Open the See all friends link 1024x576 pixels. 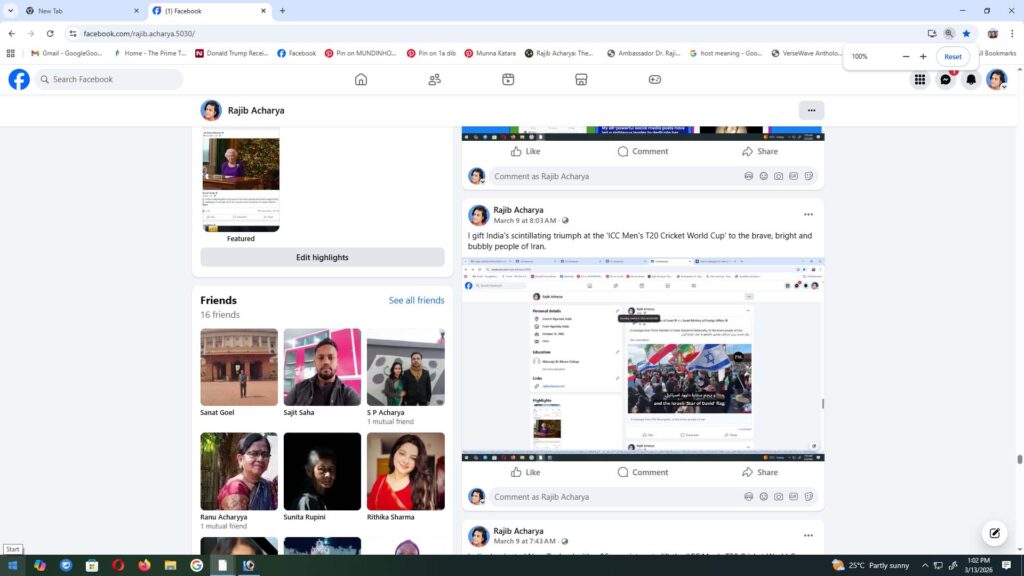tap(416, 300)
